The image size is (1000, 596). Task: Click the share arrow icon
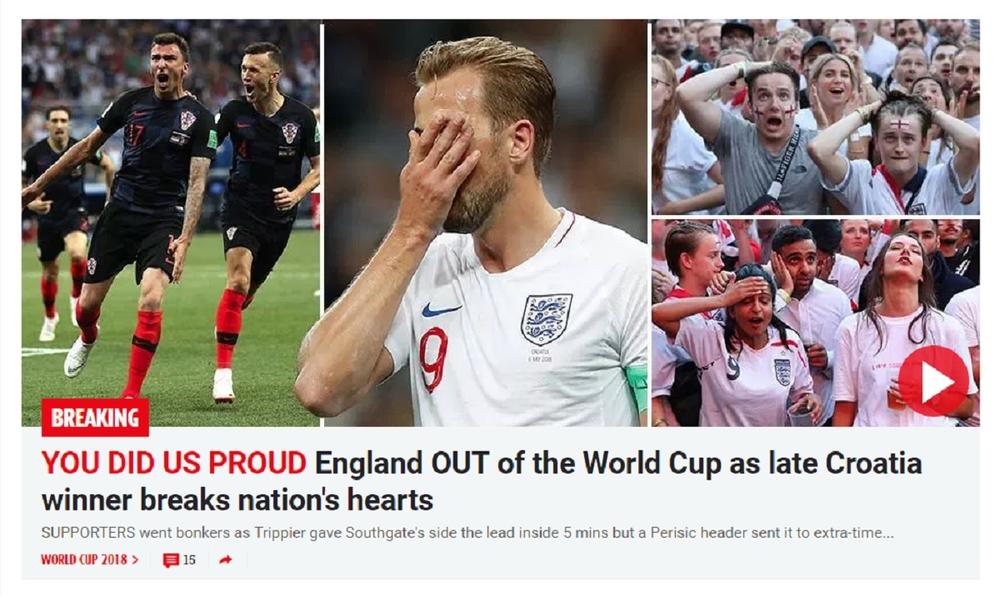[225, 560]
